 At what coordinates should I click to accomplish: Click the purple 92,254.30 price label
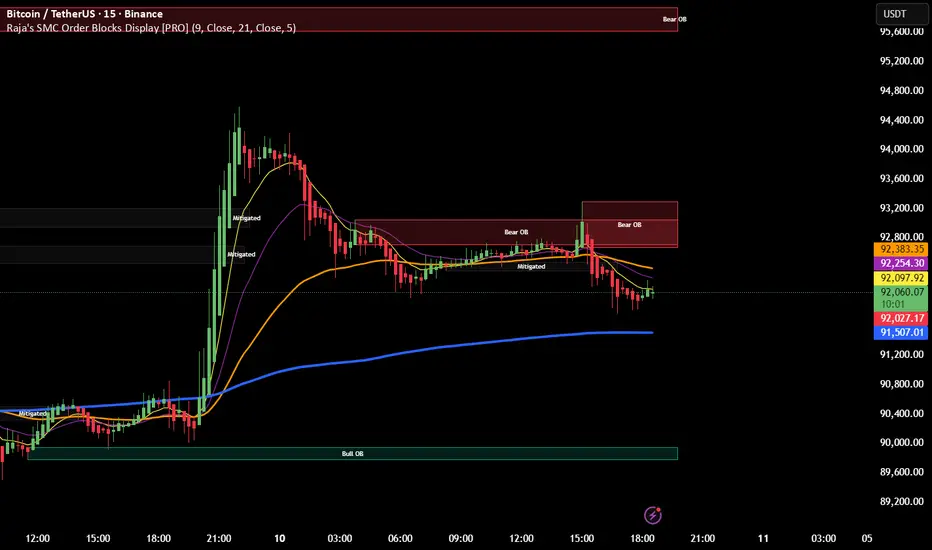(901, 263)
